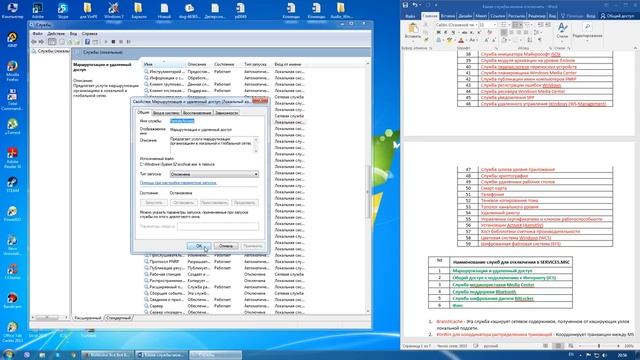This screenshot has width=640, height=360.
Task: Open the Файл menu in Services window
Action: [x=38, y=33]
